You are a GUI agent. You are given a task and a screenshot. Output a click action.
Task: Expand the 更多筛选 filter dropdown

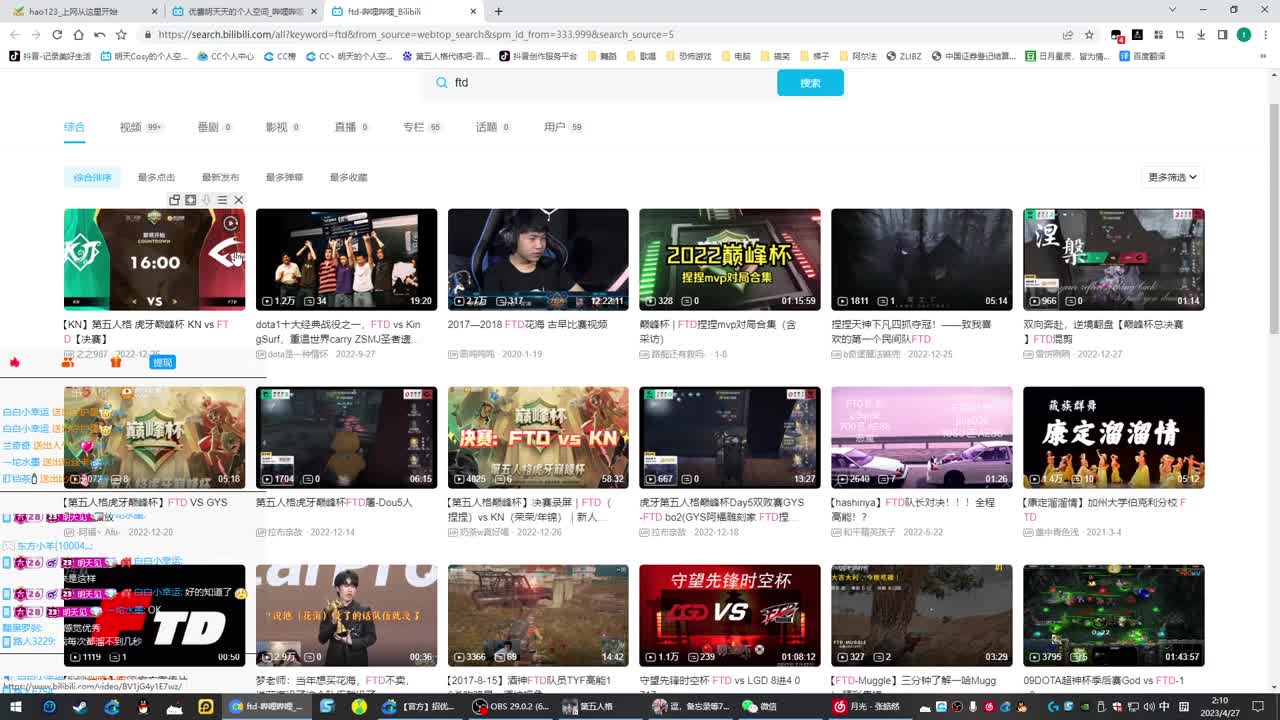(1172, 177)
